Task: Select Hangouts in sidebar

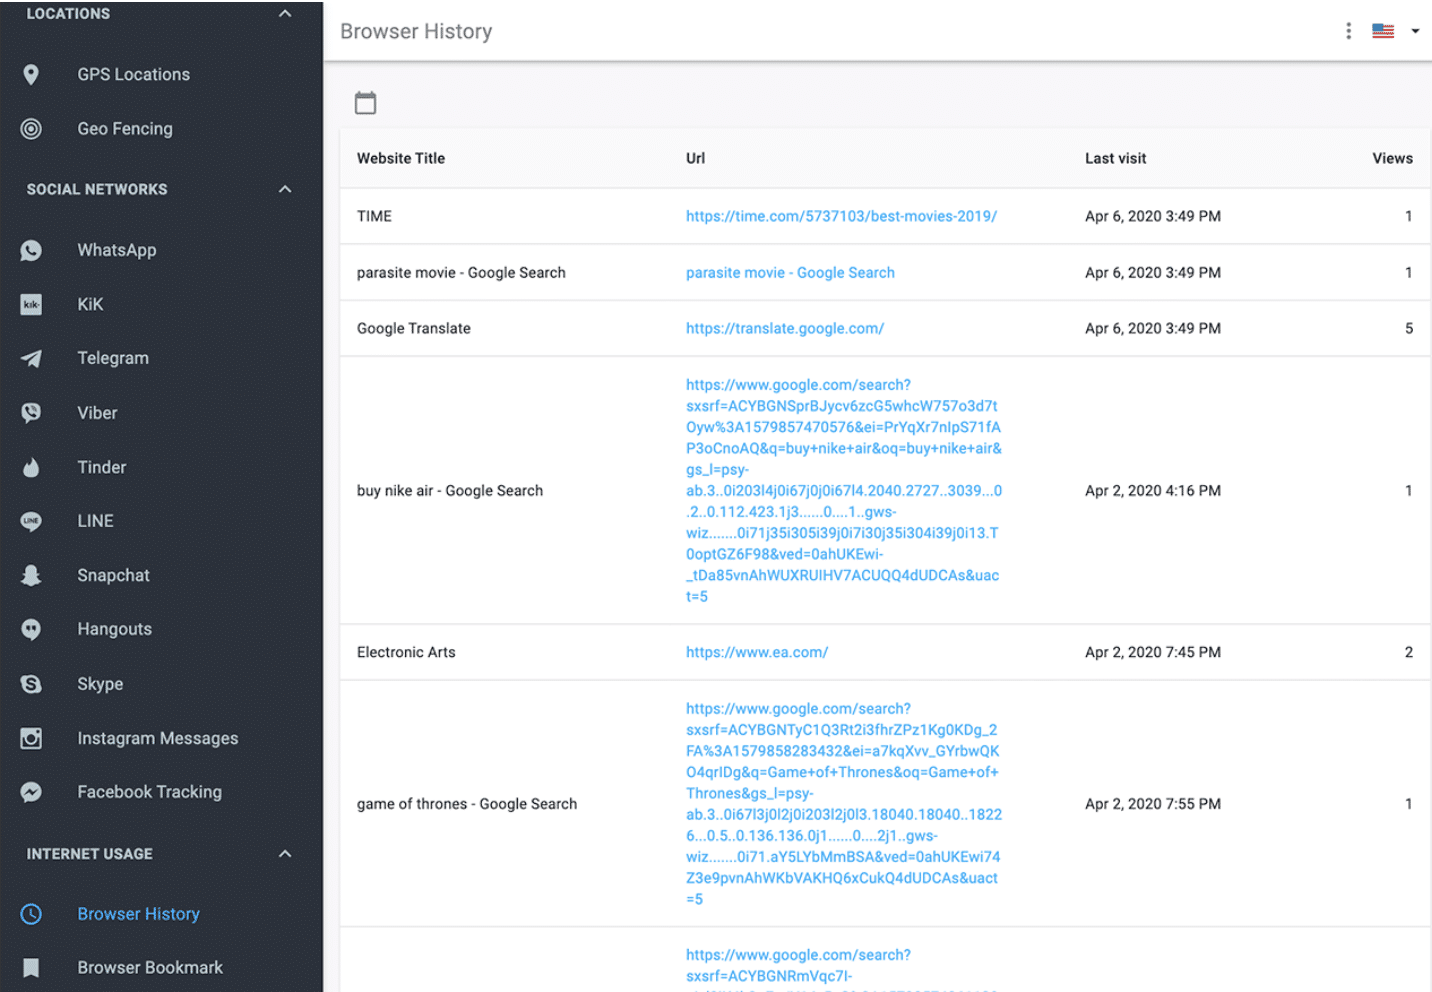Action: [x=115, y=629]
